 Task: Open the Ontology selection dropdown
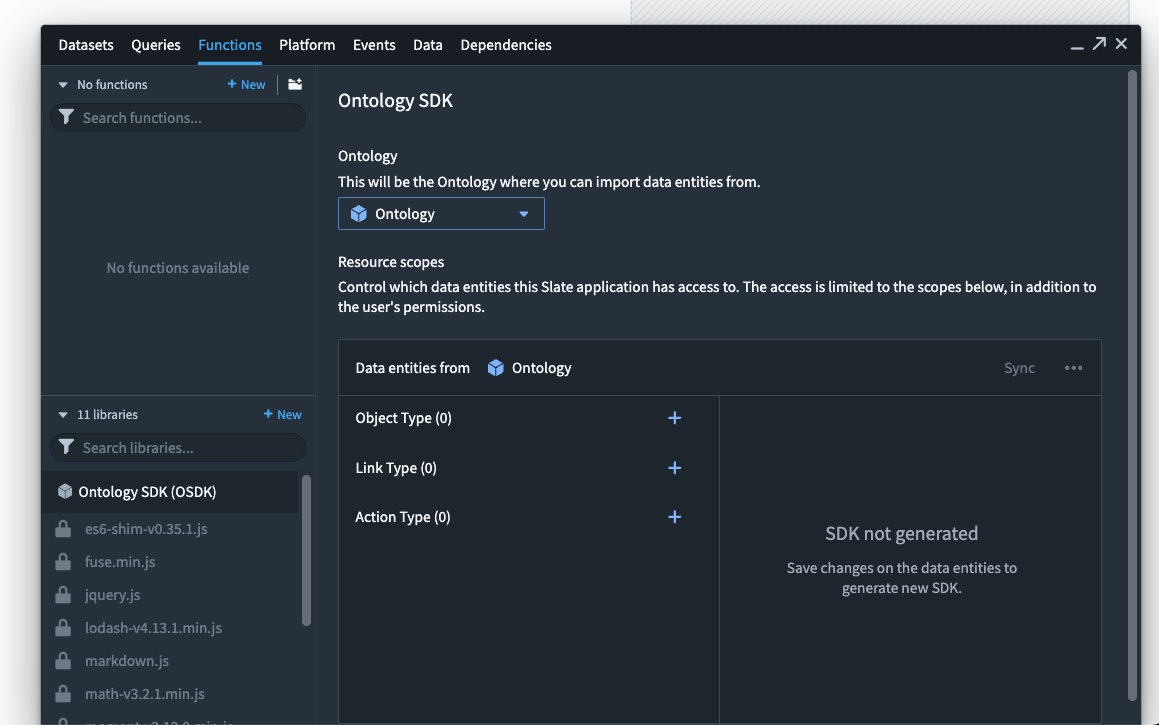pyautogui.click(x=441, y=214)
